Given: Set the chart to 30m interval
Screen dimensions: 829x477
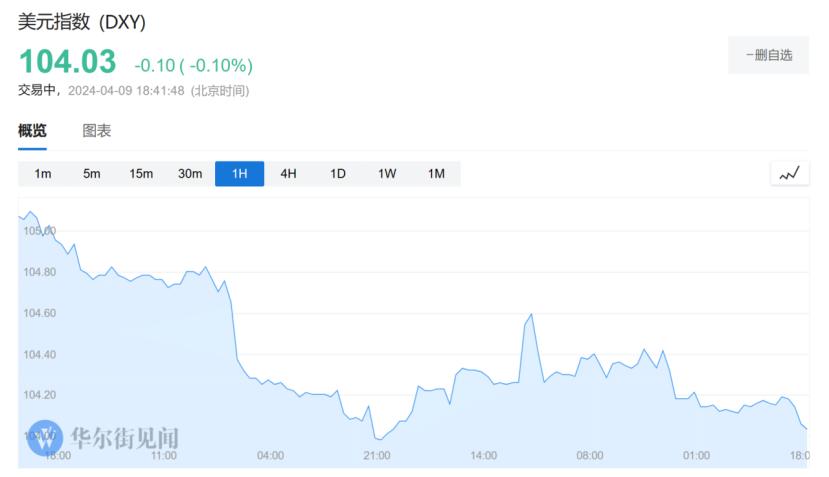Looking at the screenshot, I should click(x=190, y=174).
